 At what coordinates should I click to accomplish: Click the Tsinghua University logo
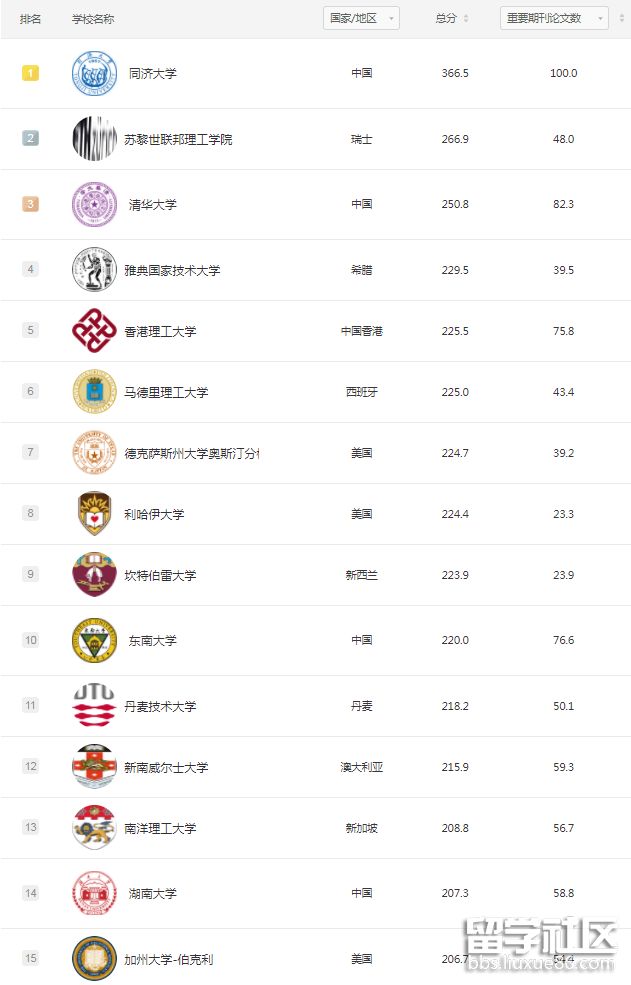(94, 204)
